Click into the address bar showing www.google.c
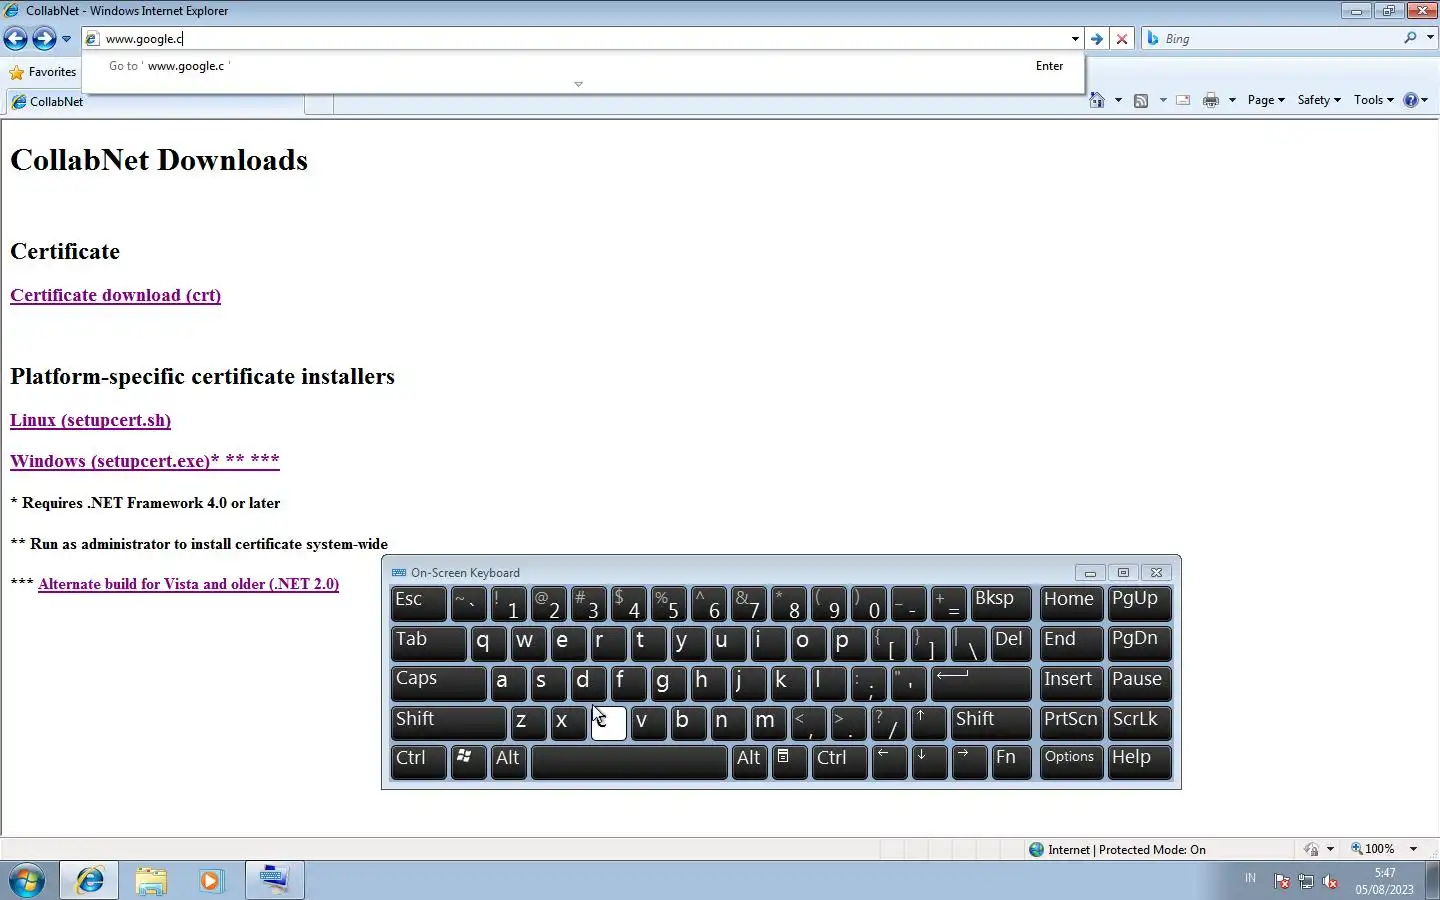 [575, 39]
